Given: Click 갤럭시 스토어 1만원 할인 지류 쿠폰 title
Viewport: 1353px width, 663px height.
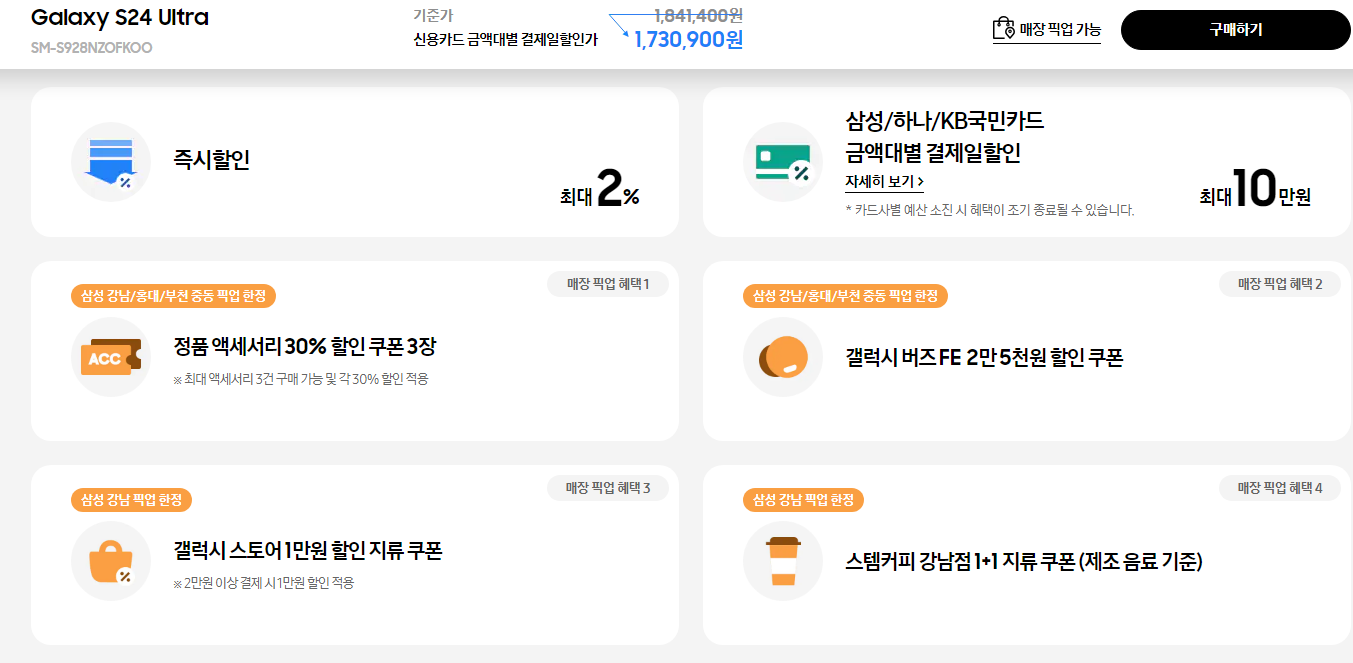Looking at the screenshot, I should 308,551.
